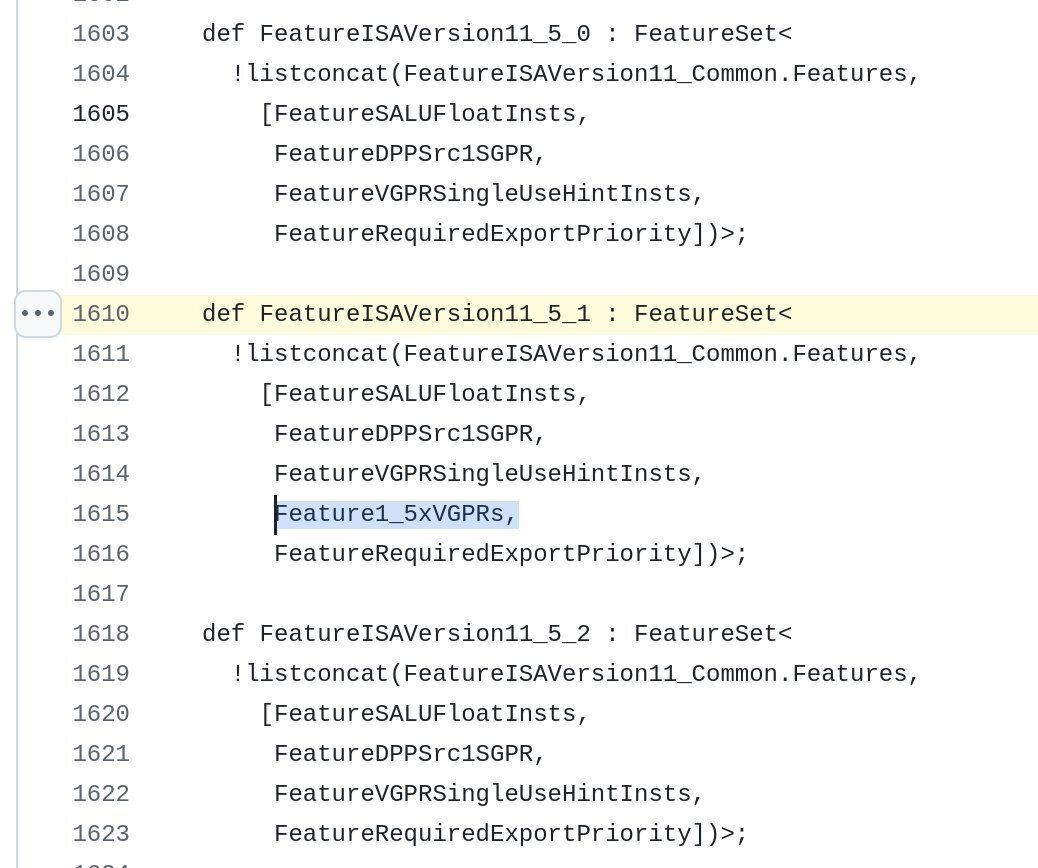The width and height of the screenshot is (1038, 868).
Task: Click the selected Feature1_5xVGPRs text
Action: 396,514
